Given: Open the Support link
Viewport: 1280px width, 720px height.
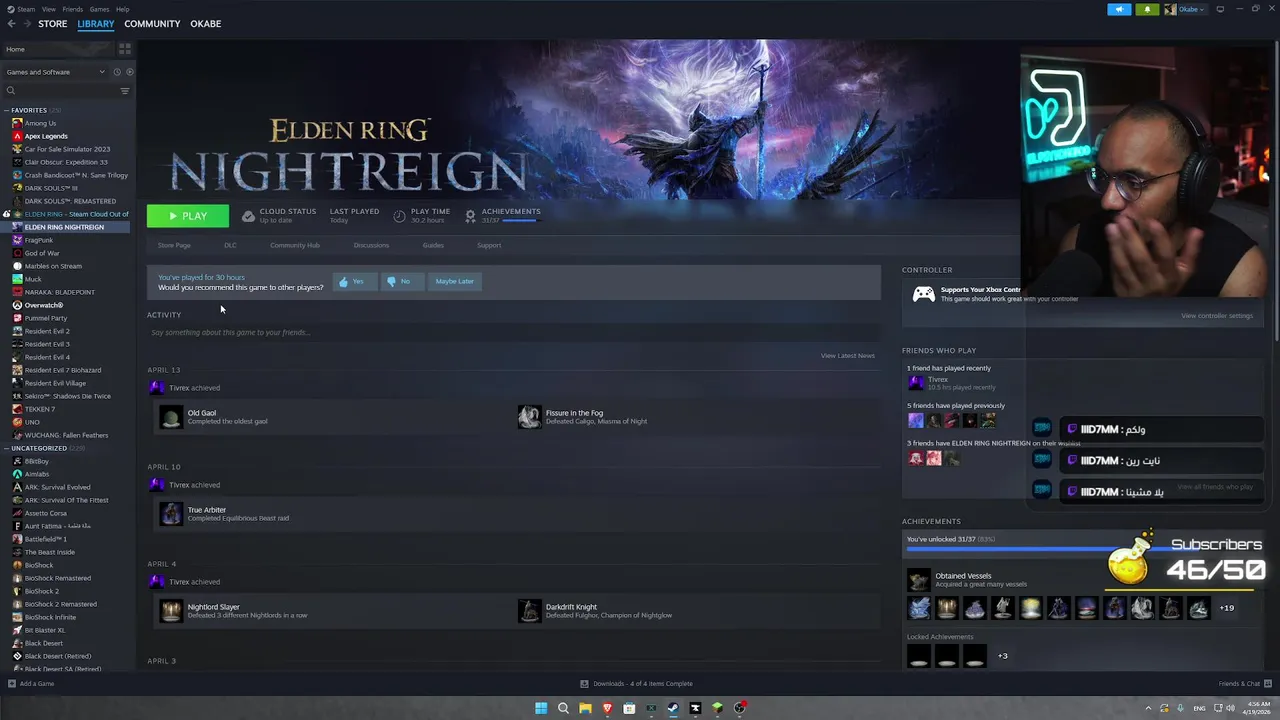Looking at the screenshot, I should pos(489,245).
